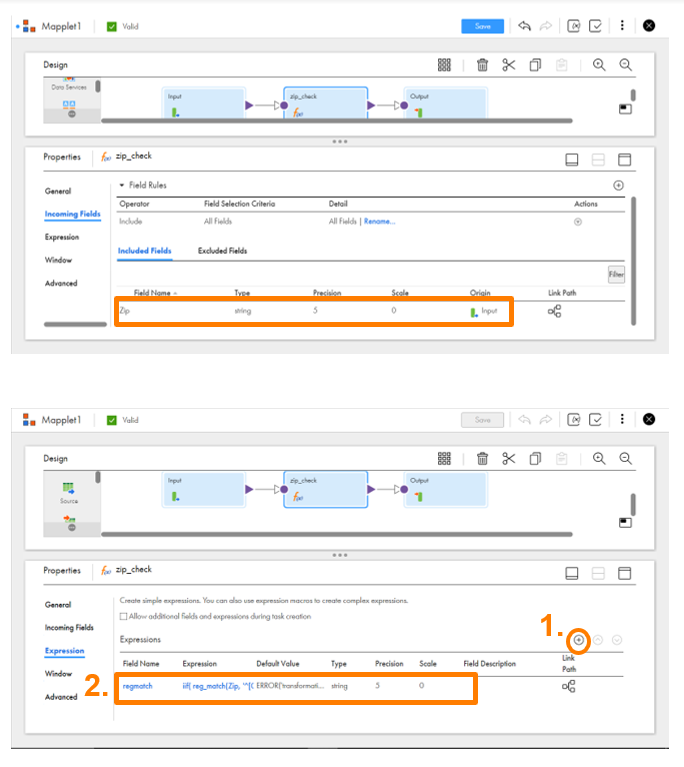Image resolution: width=684 pixels, height=767 pixels.
Task: Add a new expression with the circled plus icon
Action: (579, 640)
